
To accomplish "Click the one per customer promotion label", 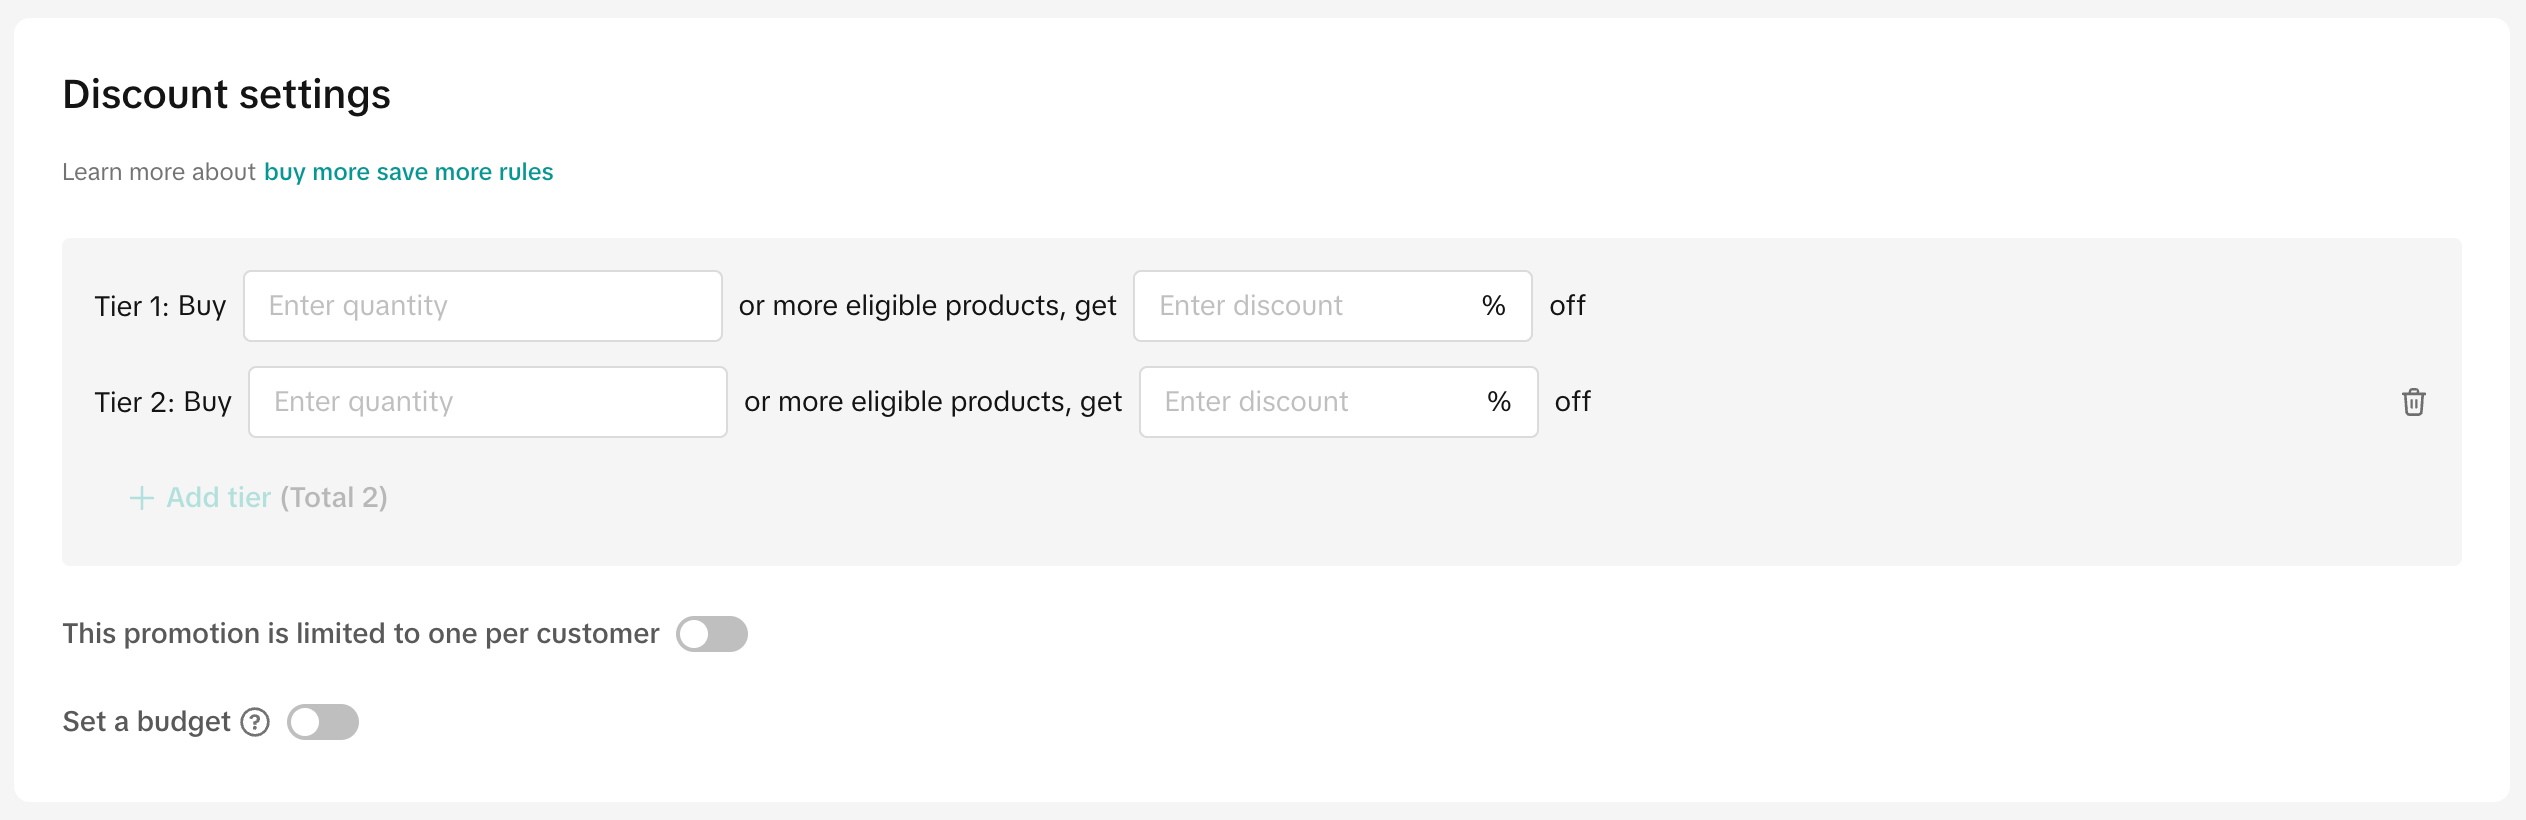I will (x=360, y=634).
